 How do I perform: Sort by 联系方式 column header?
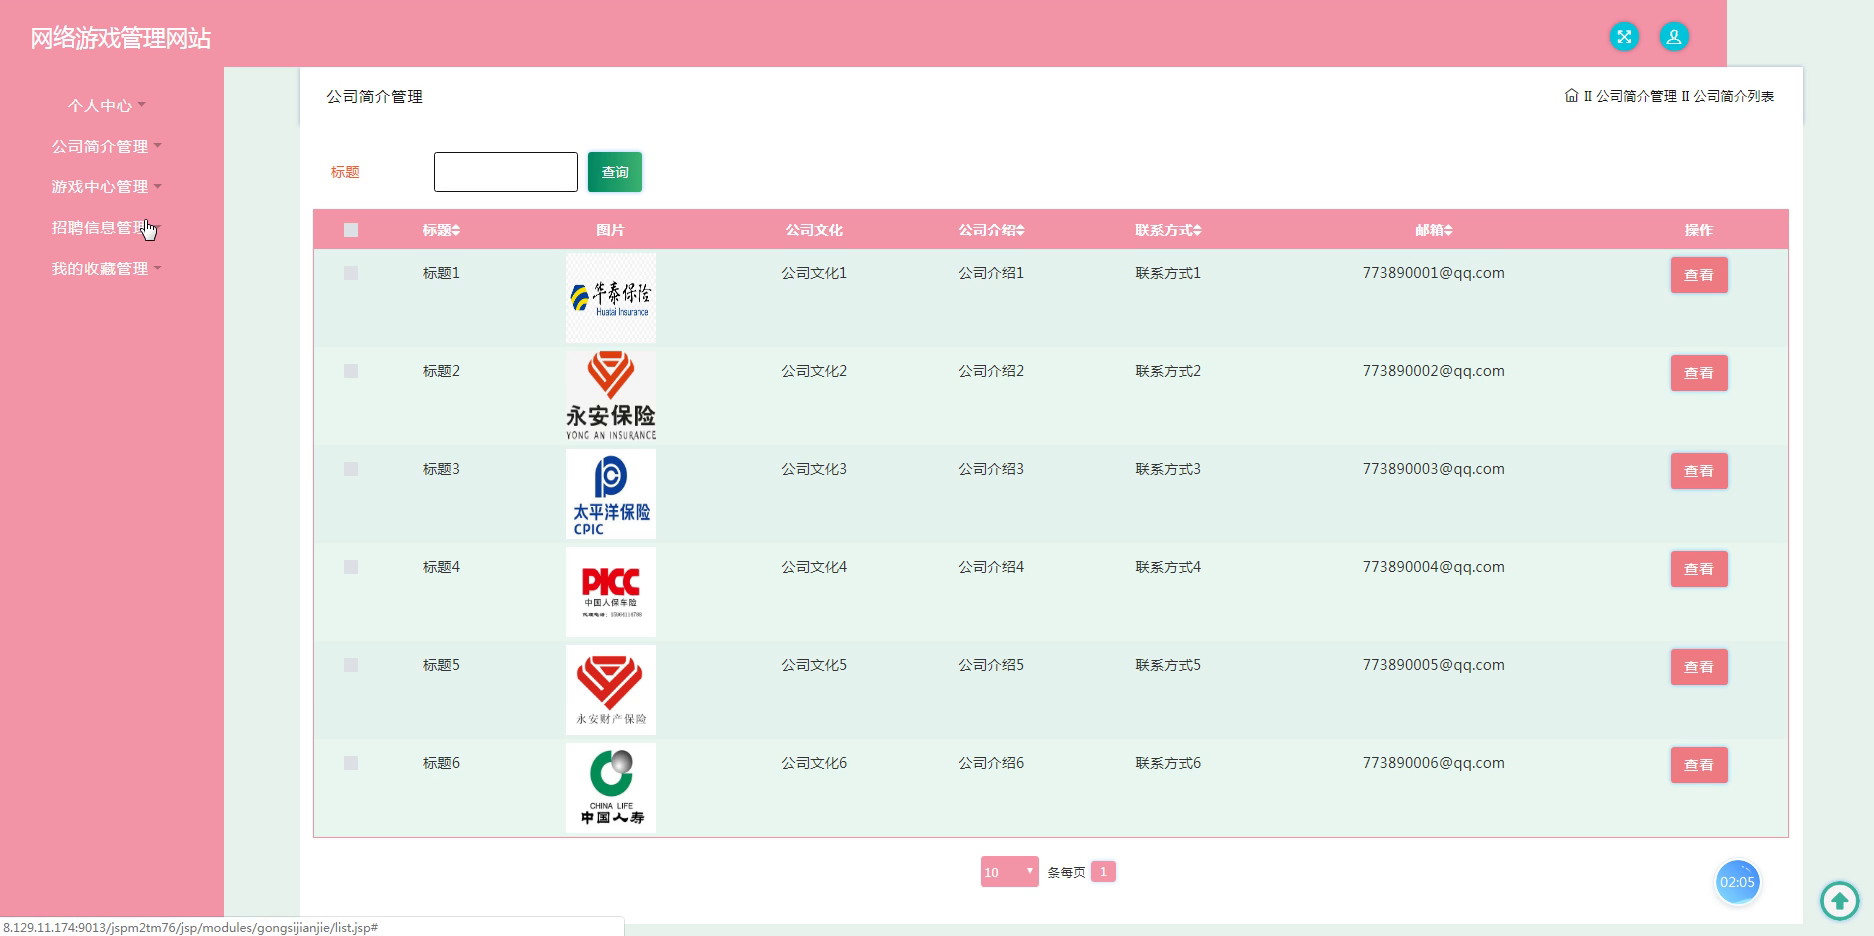pyautogui.click(x=1168, y=230)
